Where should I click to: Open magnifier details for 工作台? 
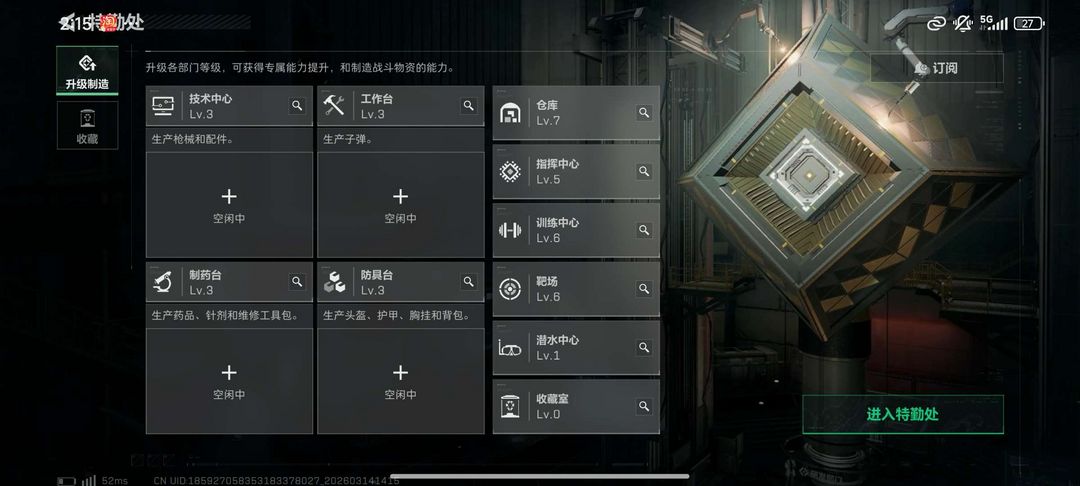click(x=468, y=105)
